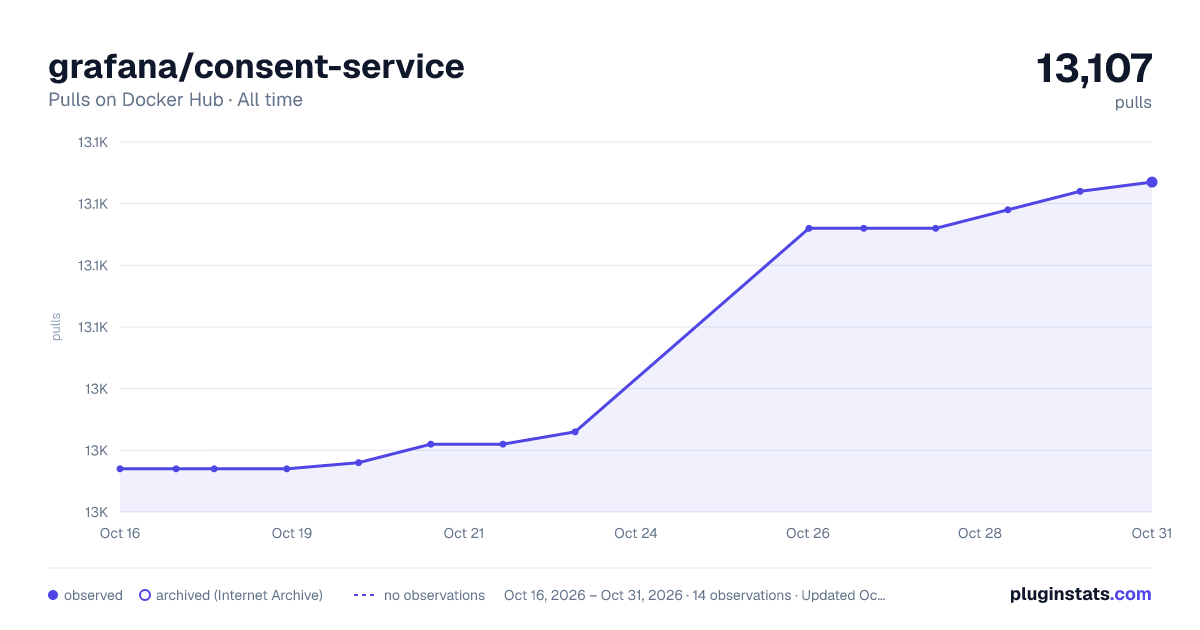This screenshot has height=630, width=1200.
Task: Select the first data point at Oct 16
Action: (120, 469)
